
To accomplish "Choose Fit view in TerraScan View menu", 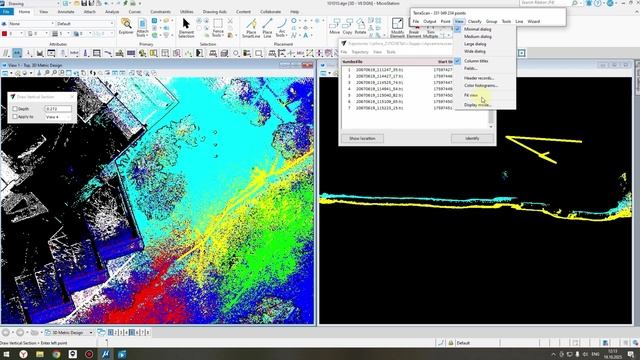I will 471,95.
